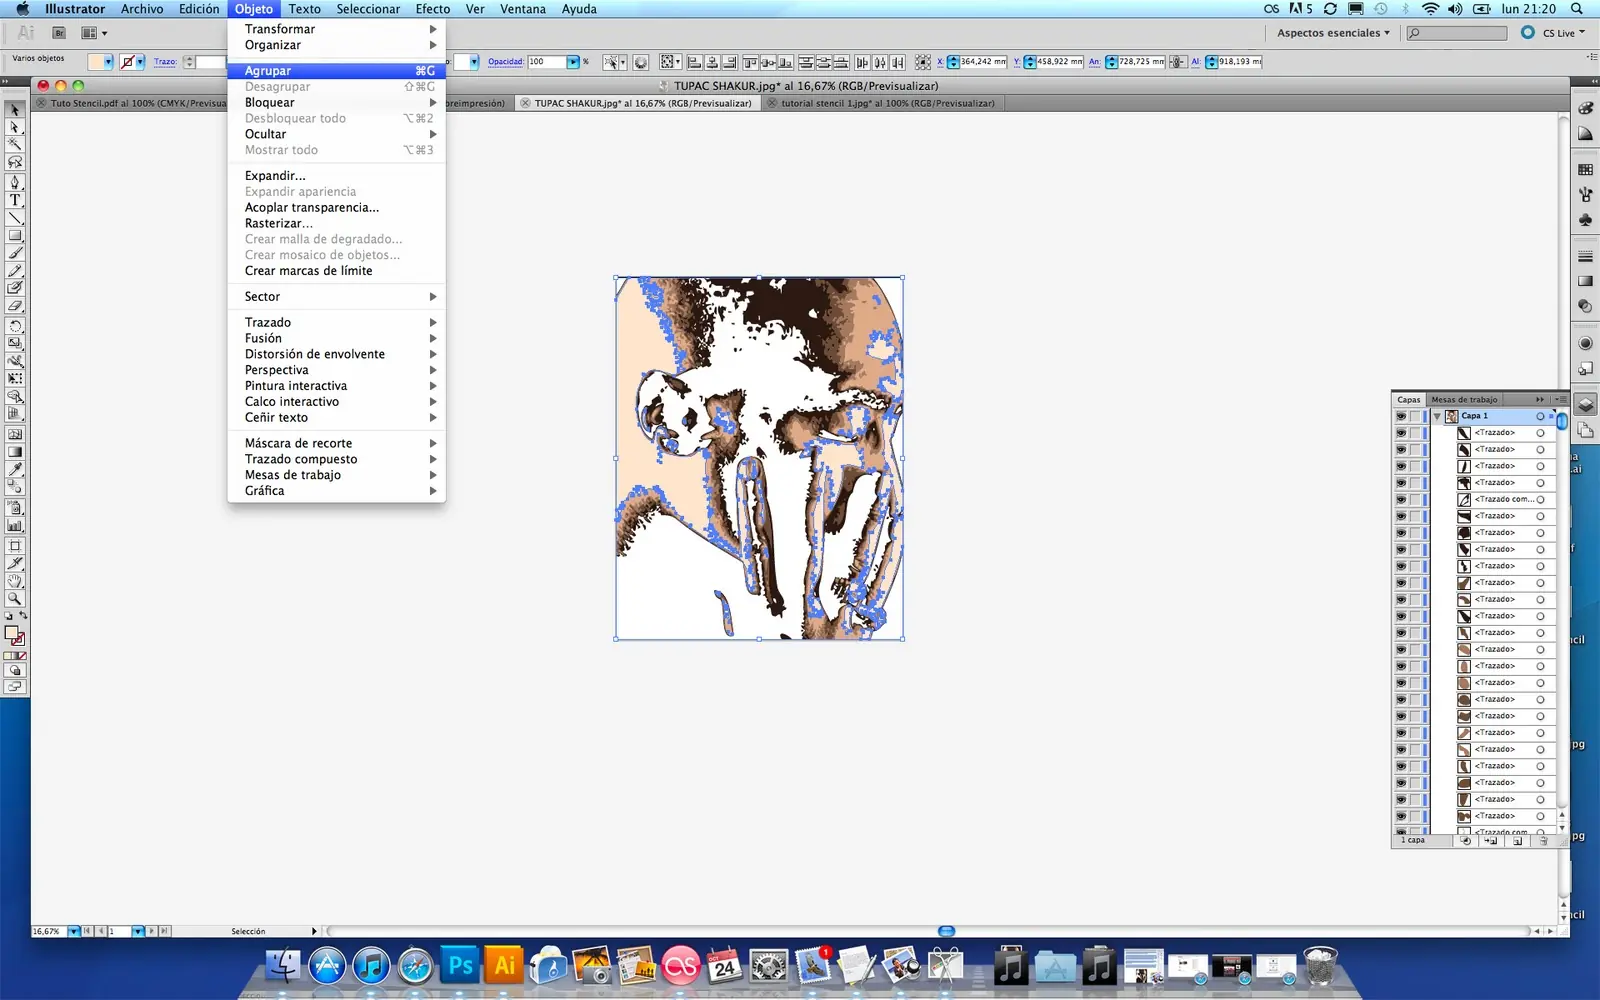Click the Bridge Br icon in application bar

[x=59, y=33]
